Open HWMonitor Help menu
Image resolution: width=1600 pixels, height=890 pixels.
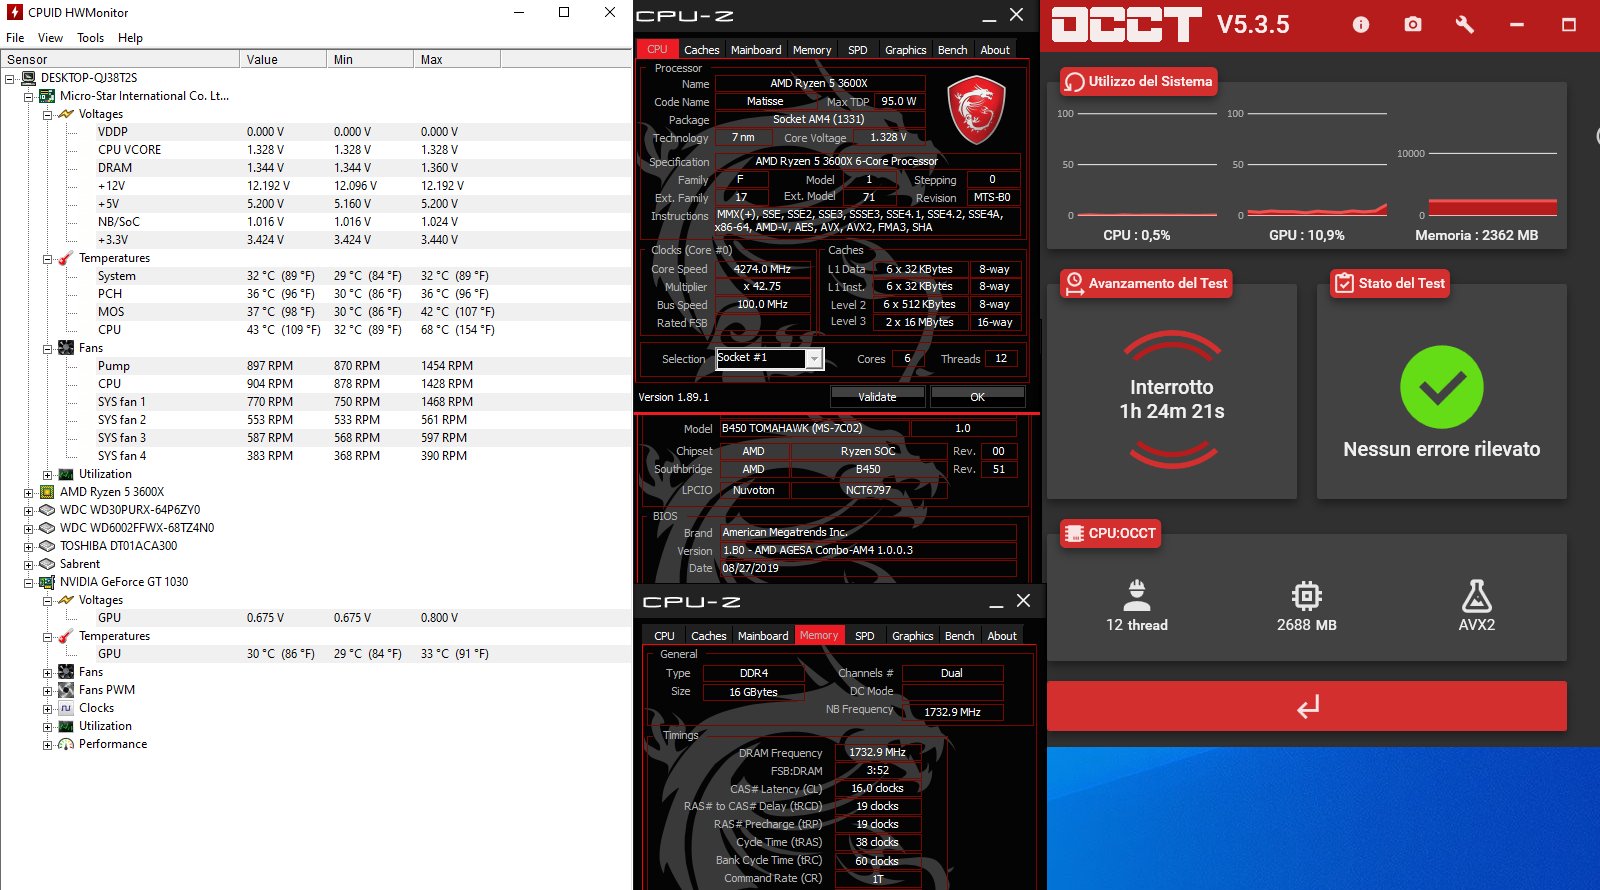130,38
